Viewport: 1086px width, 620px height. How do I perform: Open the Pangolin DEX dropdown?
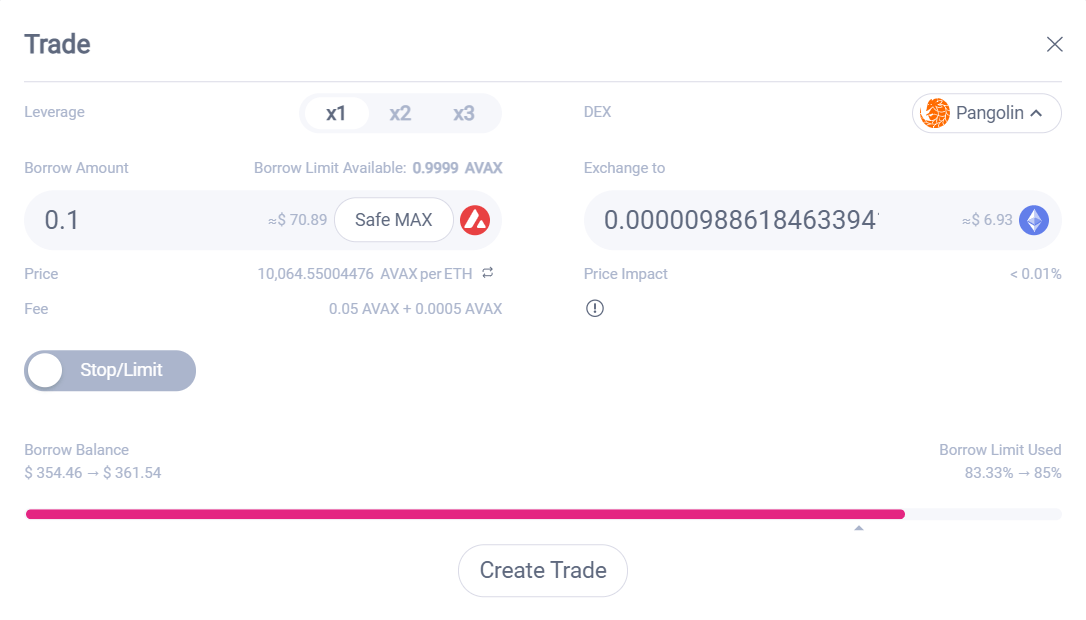[986, 113]
